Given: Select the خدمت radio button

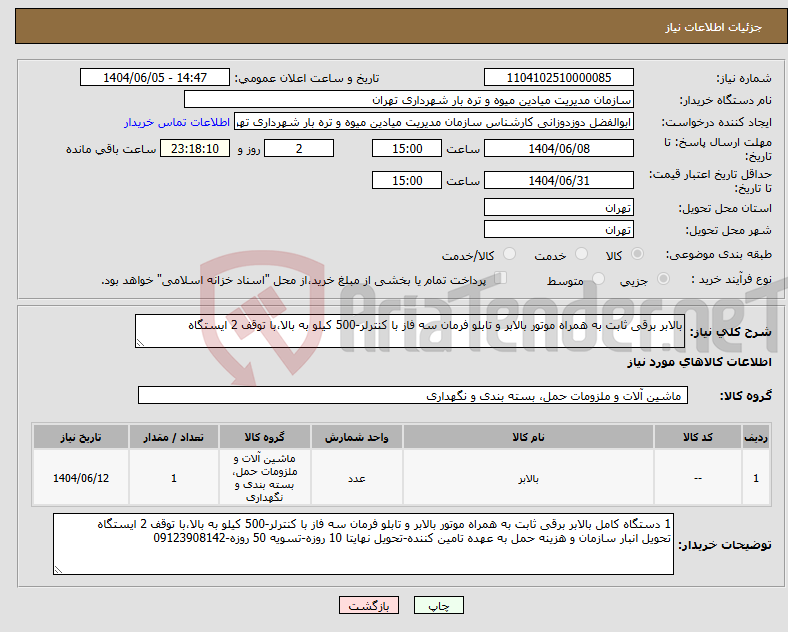Looking at the screenshot, I should pos(581,254).
